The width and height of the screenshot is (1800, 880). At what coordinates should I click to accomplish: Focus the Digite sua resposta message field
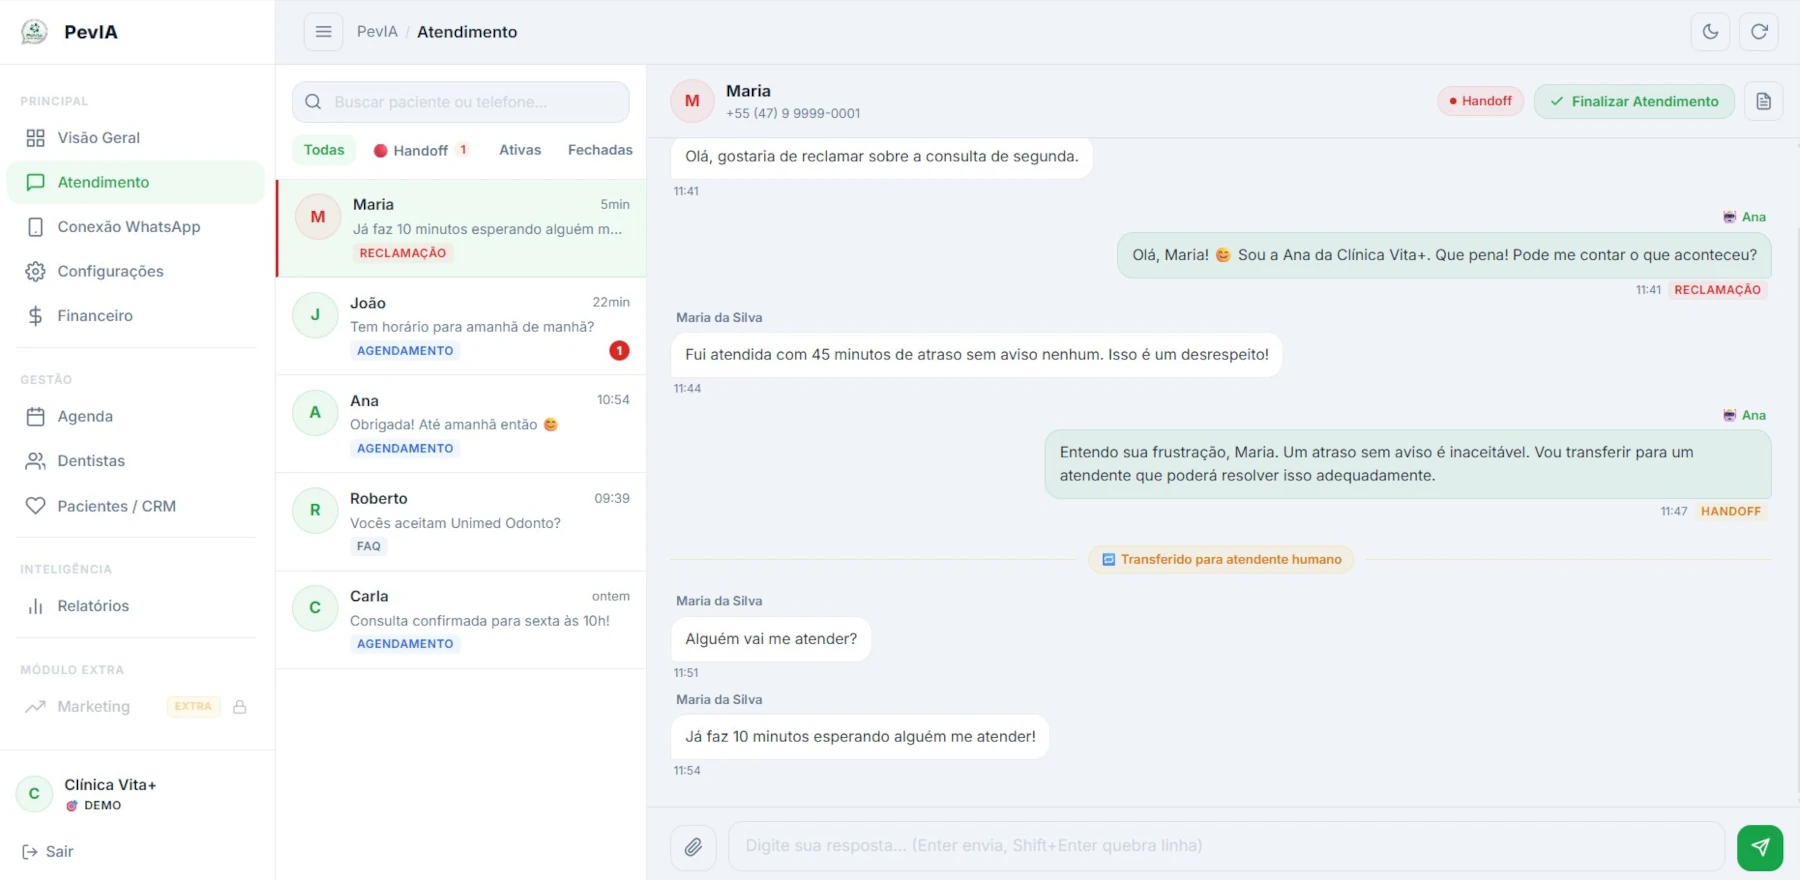1226,846
